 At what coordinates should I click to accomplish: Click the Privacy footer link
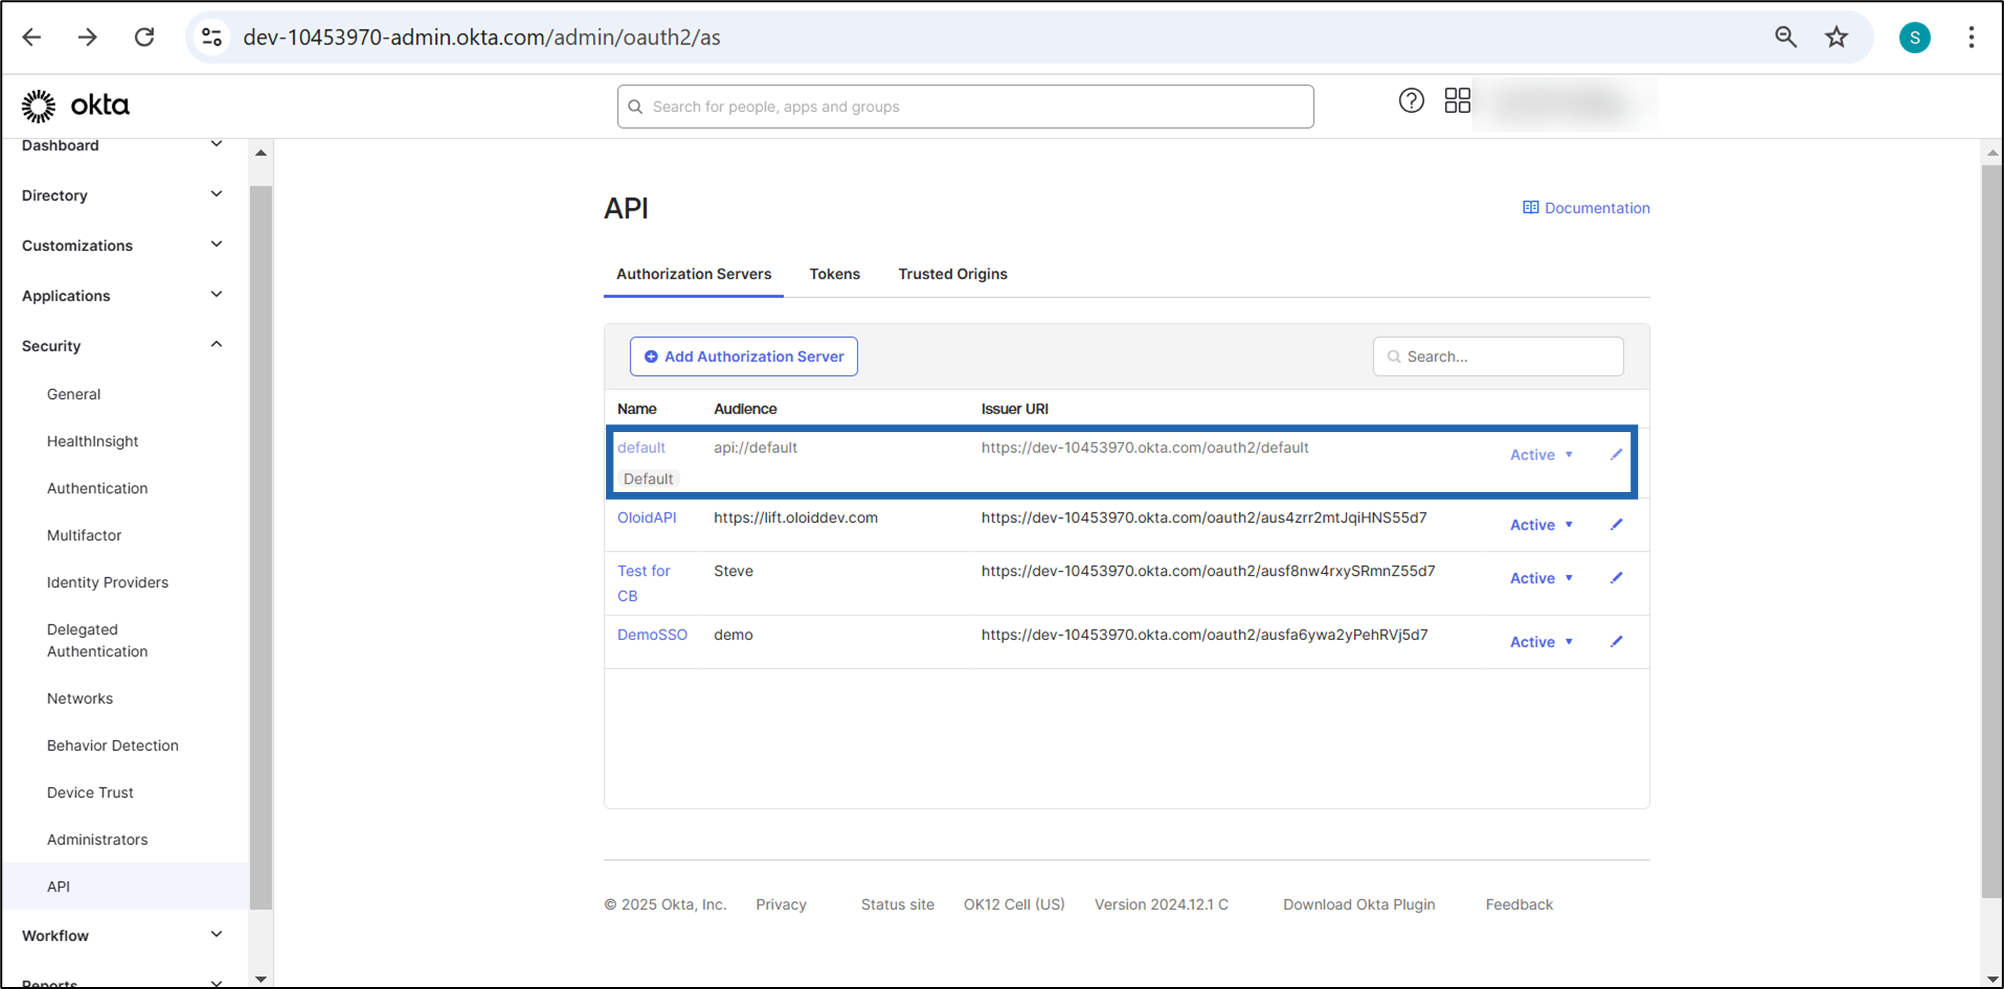pos(781,904)
